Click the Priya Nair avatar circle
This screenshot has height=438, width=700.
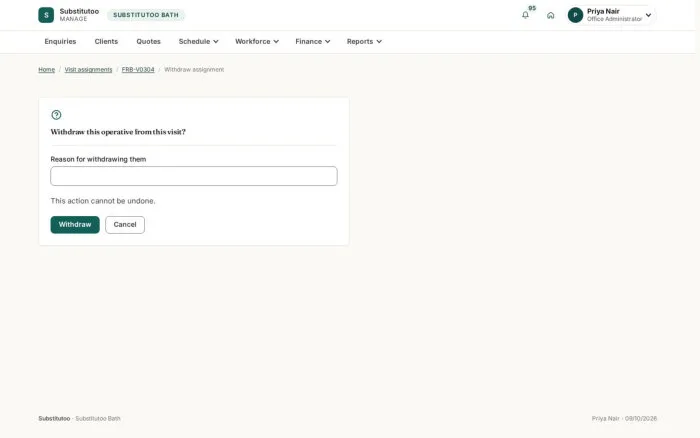pyautogui.click(x=575, y=15)
